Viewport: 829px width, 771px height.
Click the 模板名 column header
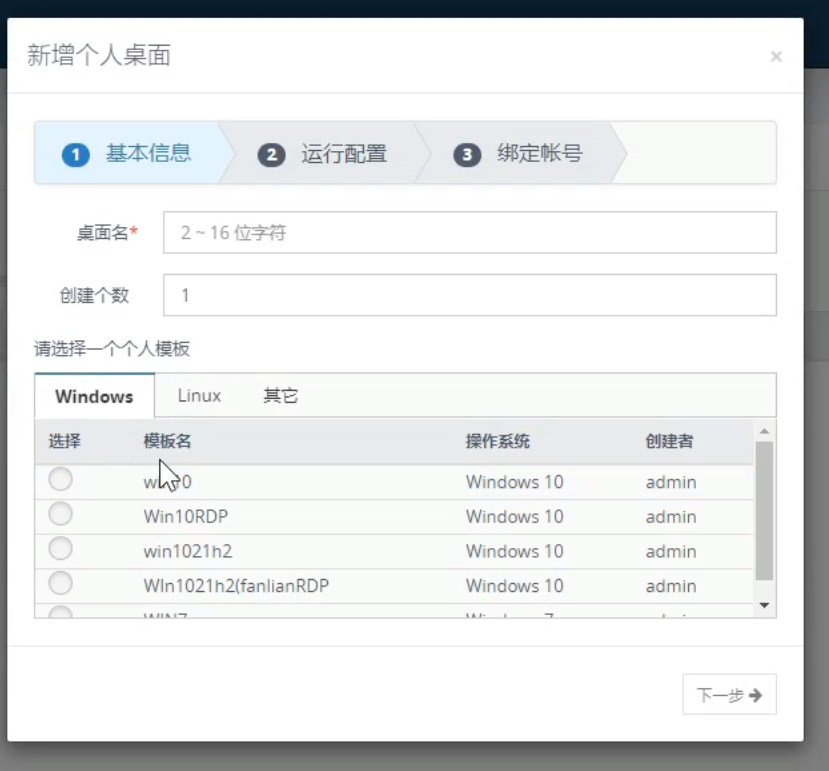click(x=167, y=441)
